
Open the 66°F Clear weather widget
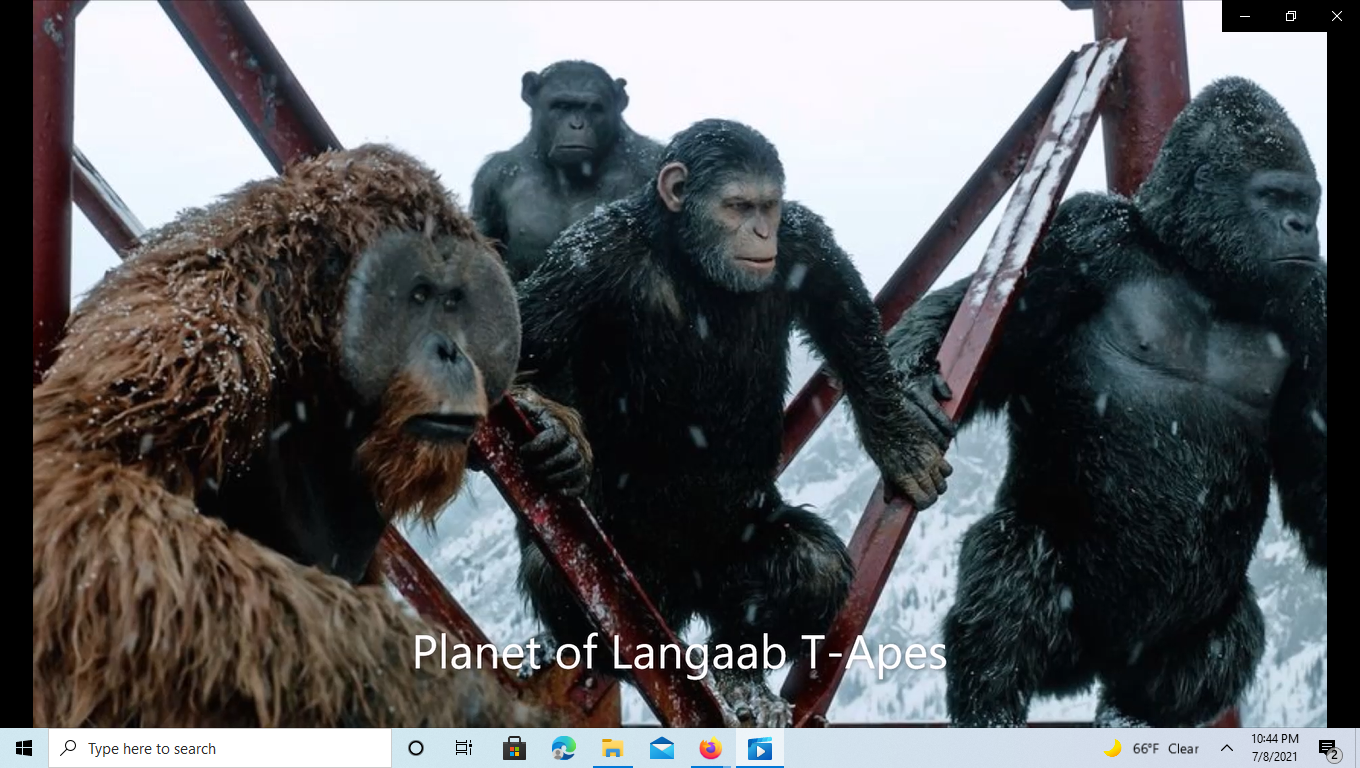[x=1151, y=748]
